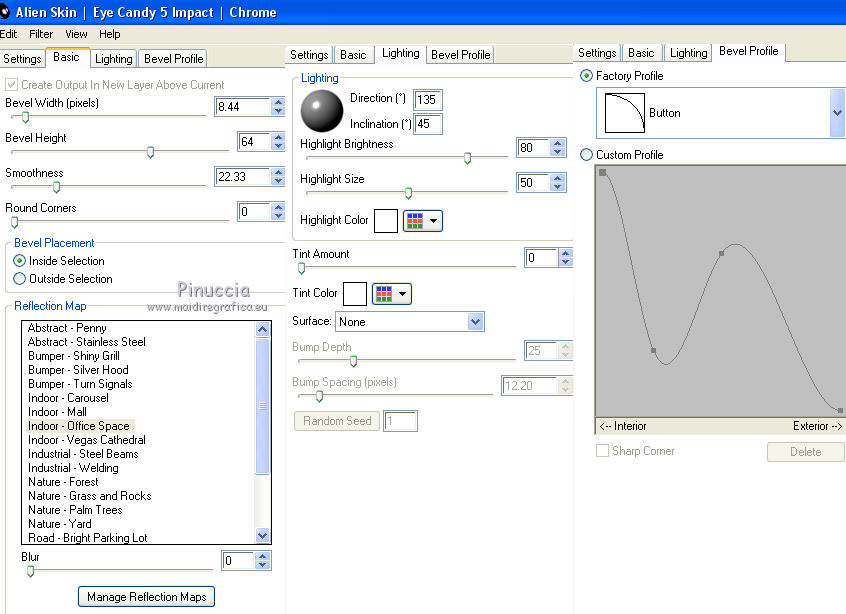This screenshot has height=614, width=846.
Task: Increase Bevel Width with up arrow
Action: pos(278,102)
